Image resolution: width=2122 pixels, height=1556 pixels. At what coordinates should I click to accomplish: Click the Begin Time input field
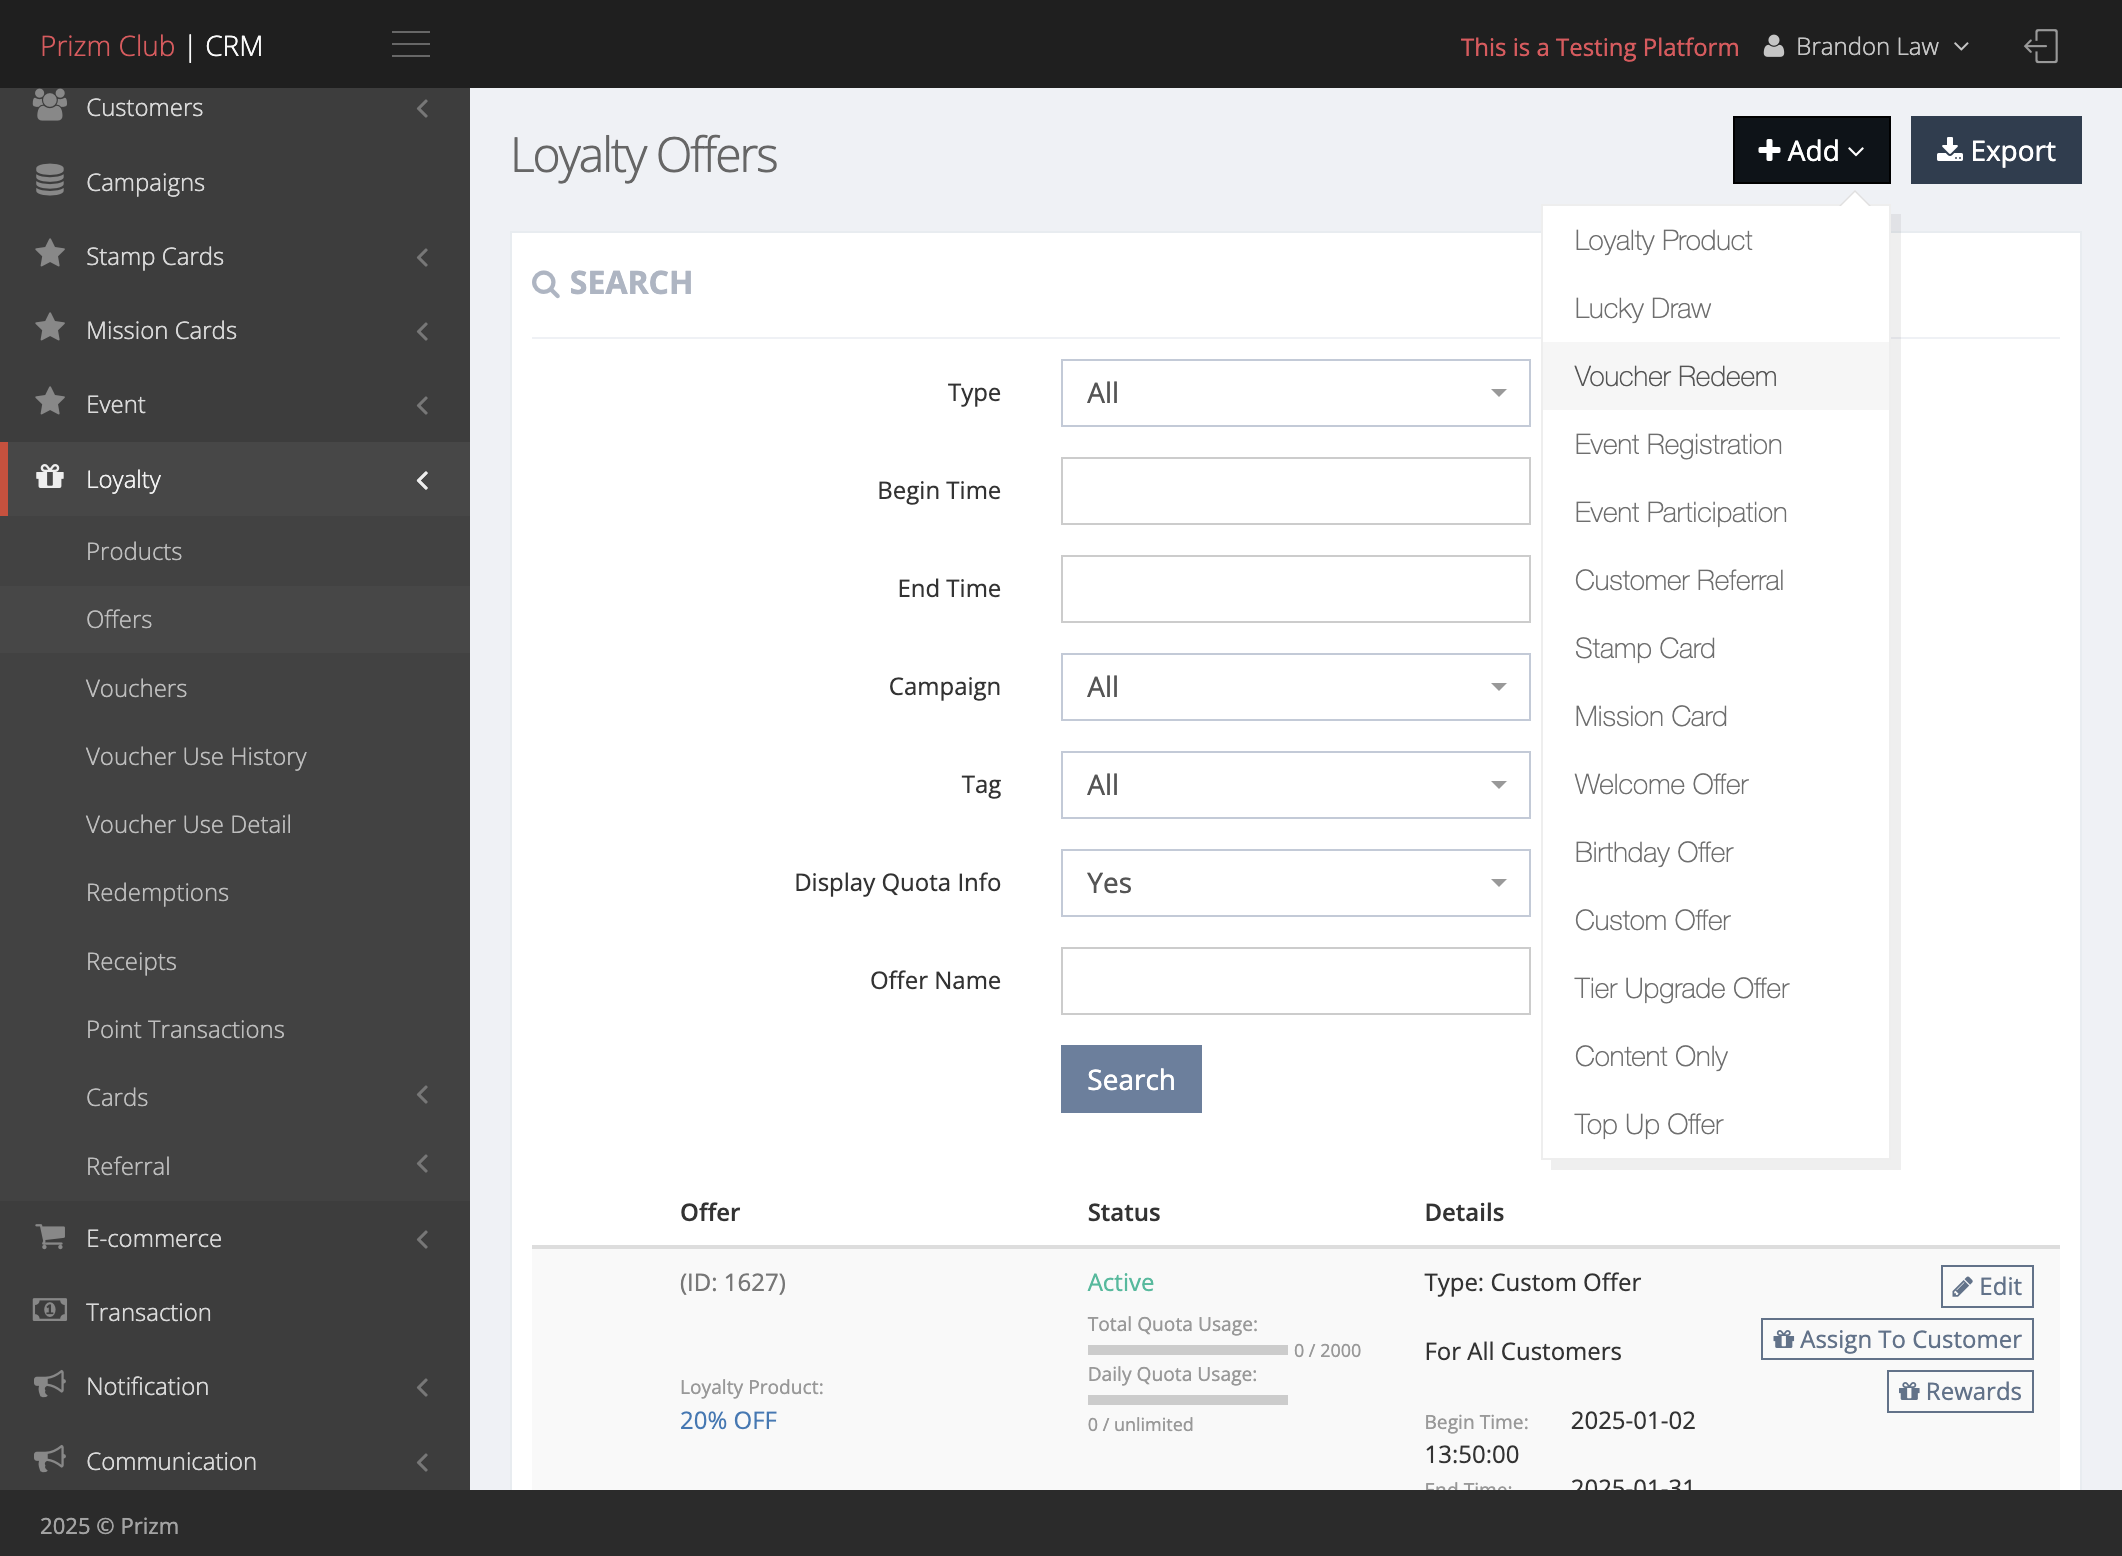(1295, 491)
